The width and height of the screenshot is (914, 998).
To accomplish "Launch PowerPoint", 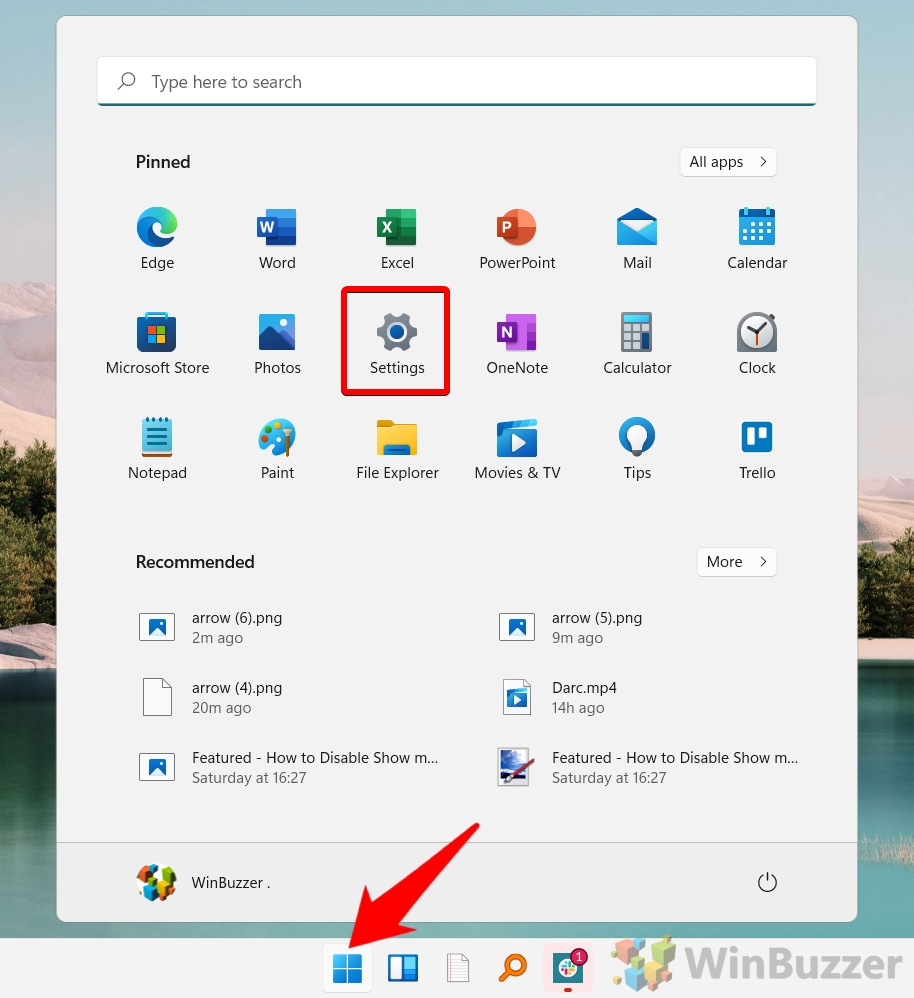I will coord(517,238).
